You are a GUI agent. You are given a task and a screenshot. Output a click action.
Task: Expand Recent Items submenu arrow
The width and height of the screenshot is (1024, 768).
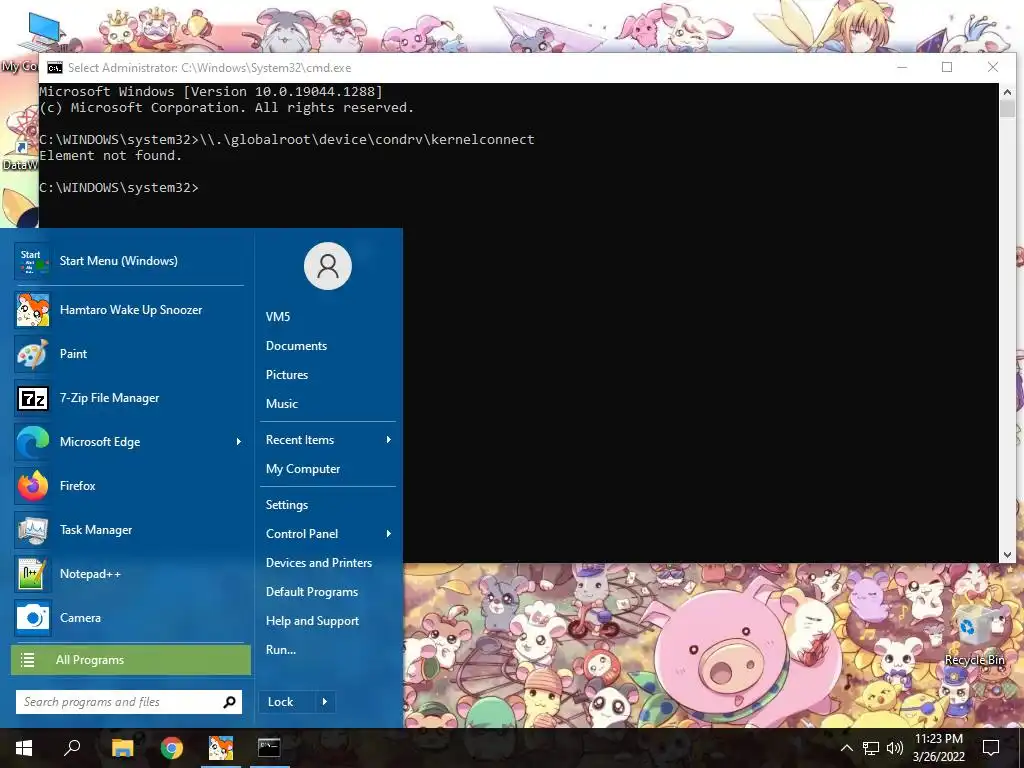389,440
